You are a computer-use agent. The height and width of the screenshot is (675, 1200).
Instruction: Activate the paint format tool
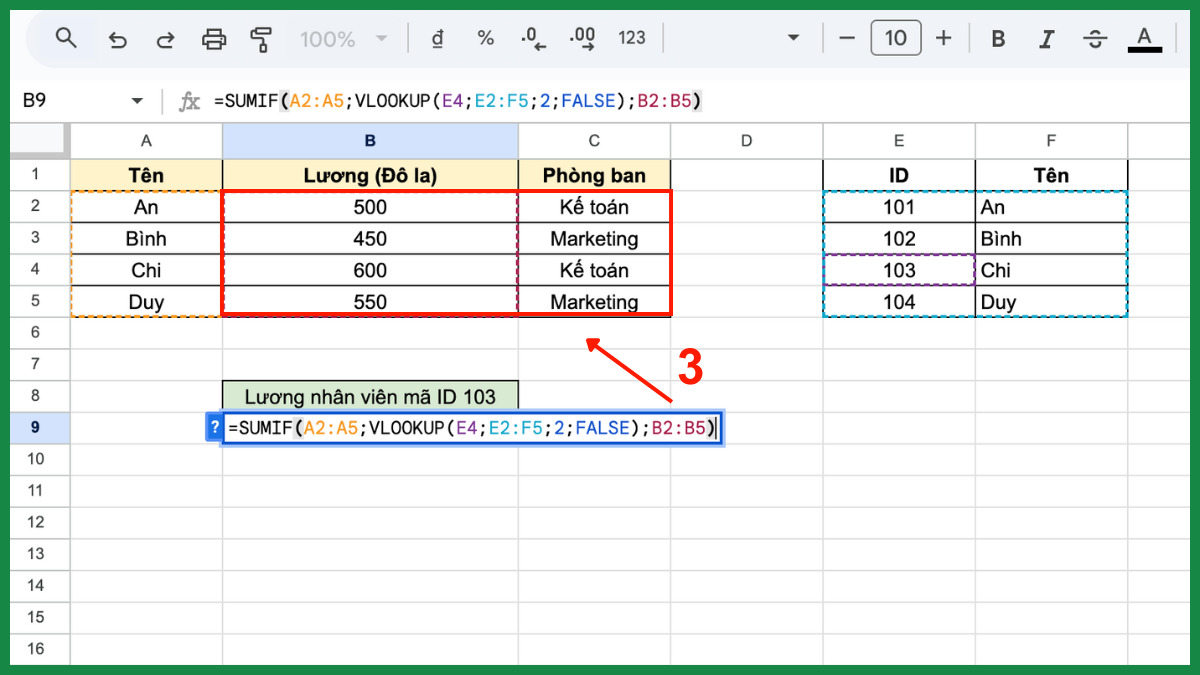[x=261, y=39]
